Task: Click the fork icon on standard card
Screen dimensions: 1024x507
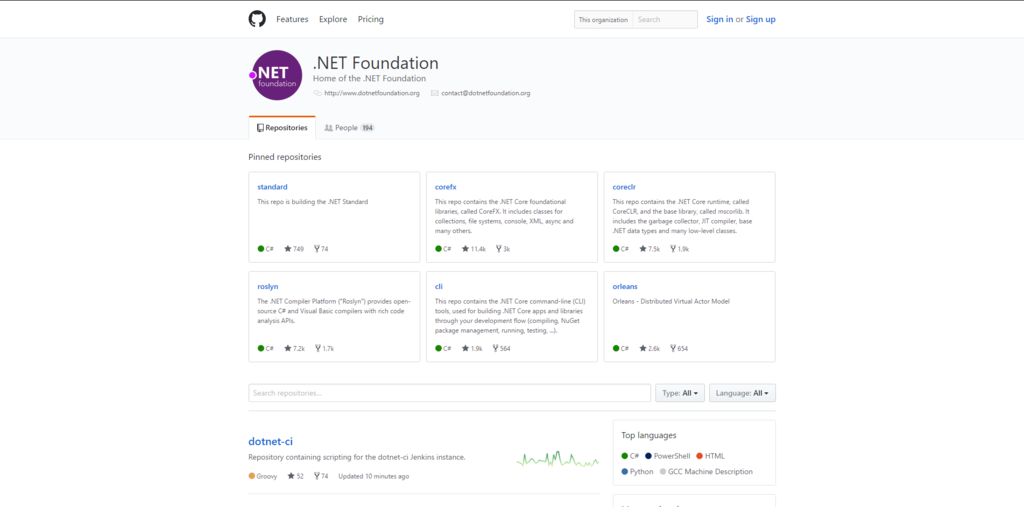Action: 317,249
